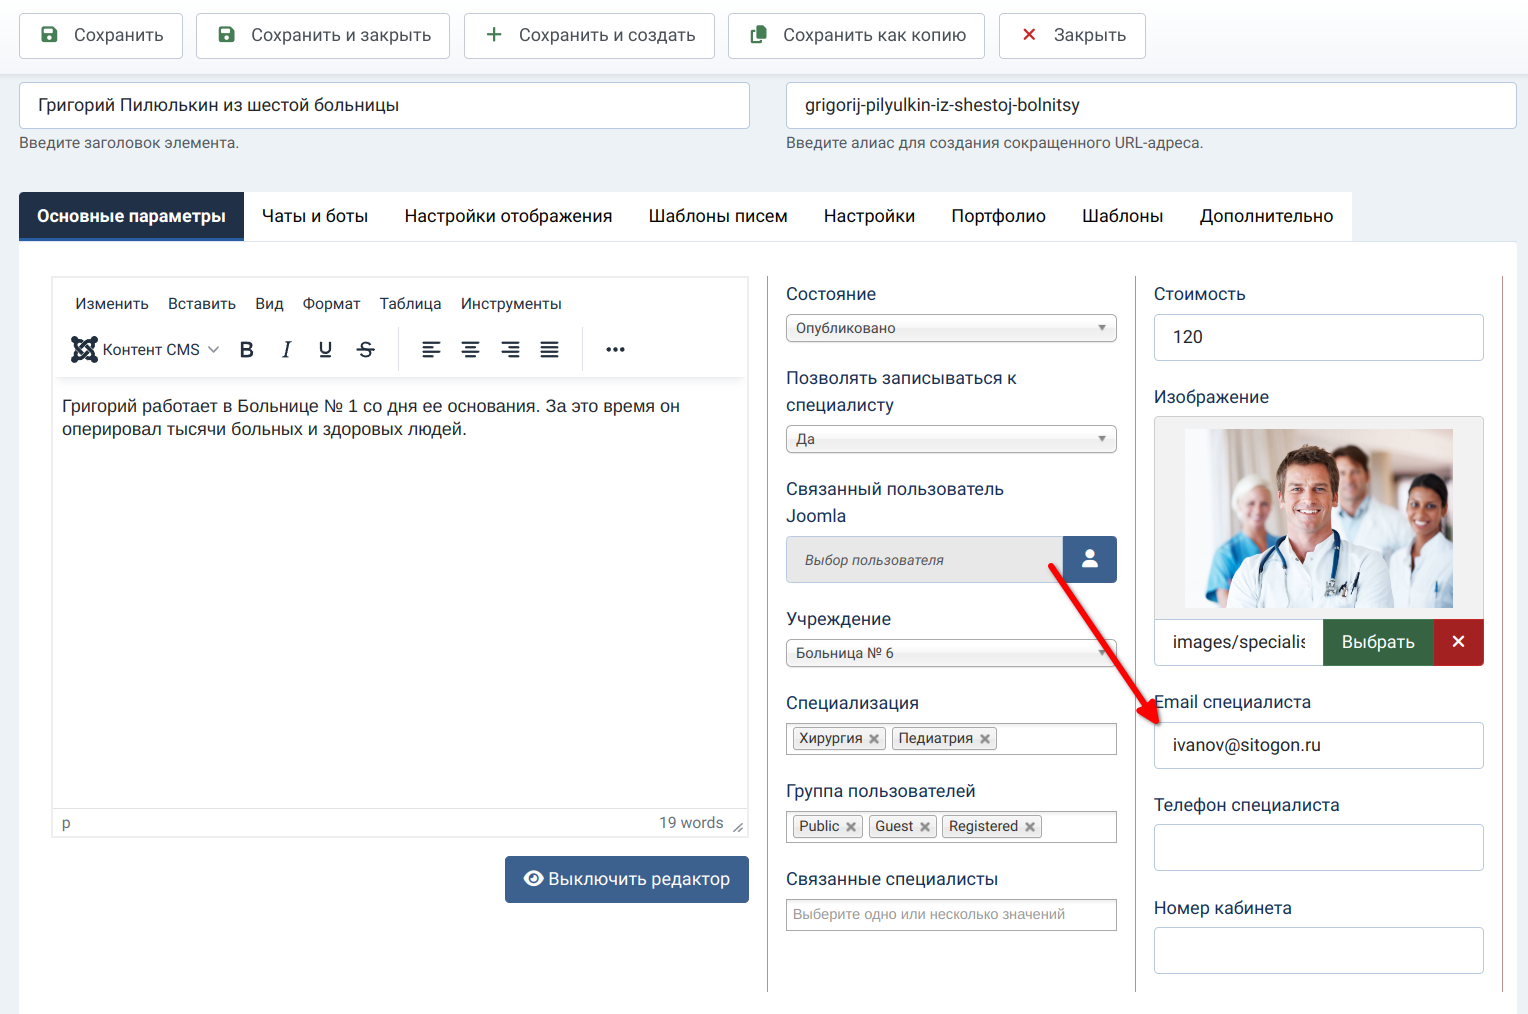Click Сохранить и закрыть button
This screenshot has height=1014, width=1528.
point(323,35)
